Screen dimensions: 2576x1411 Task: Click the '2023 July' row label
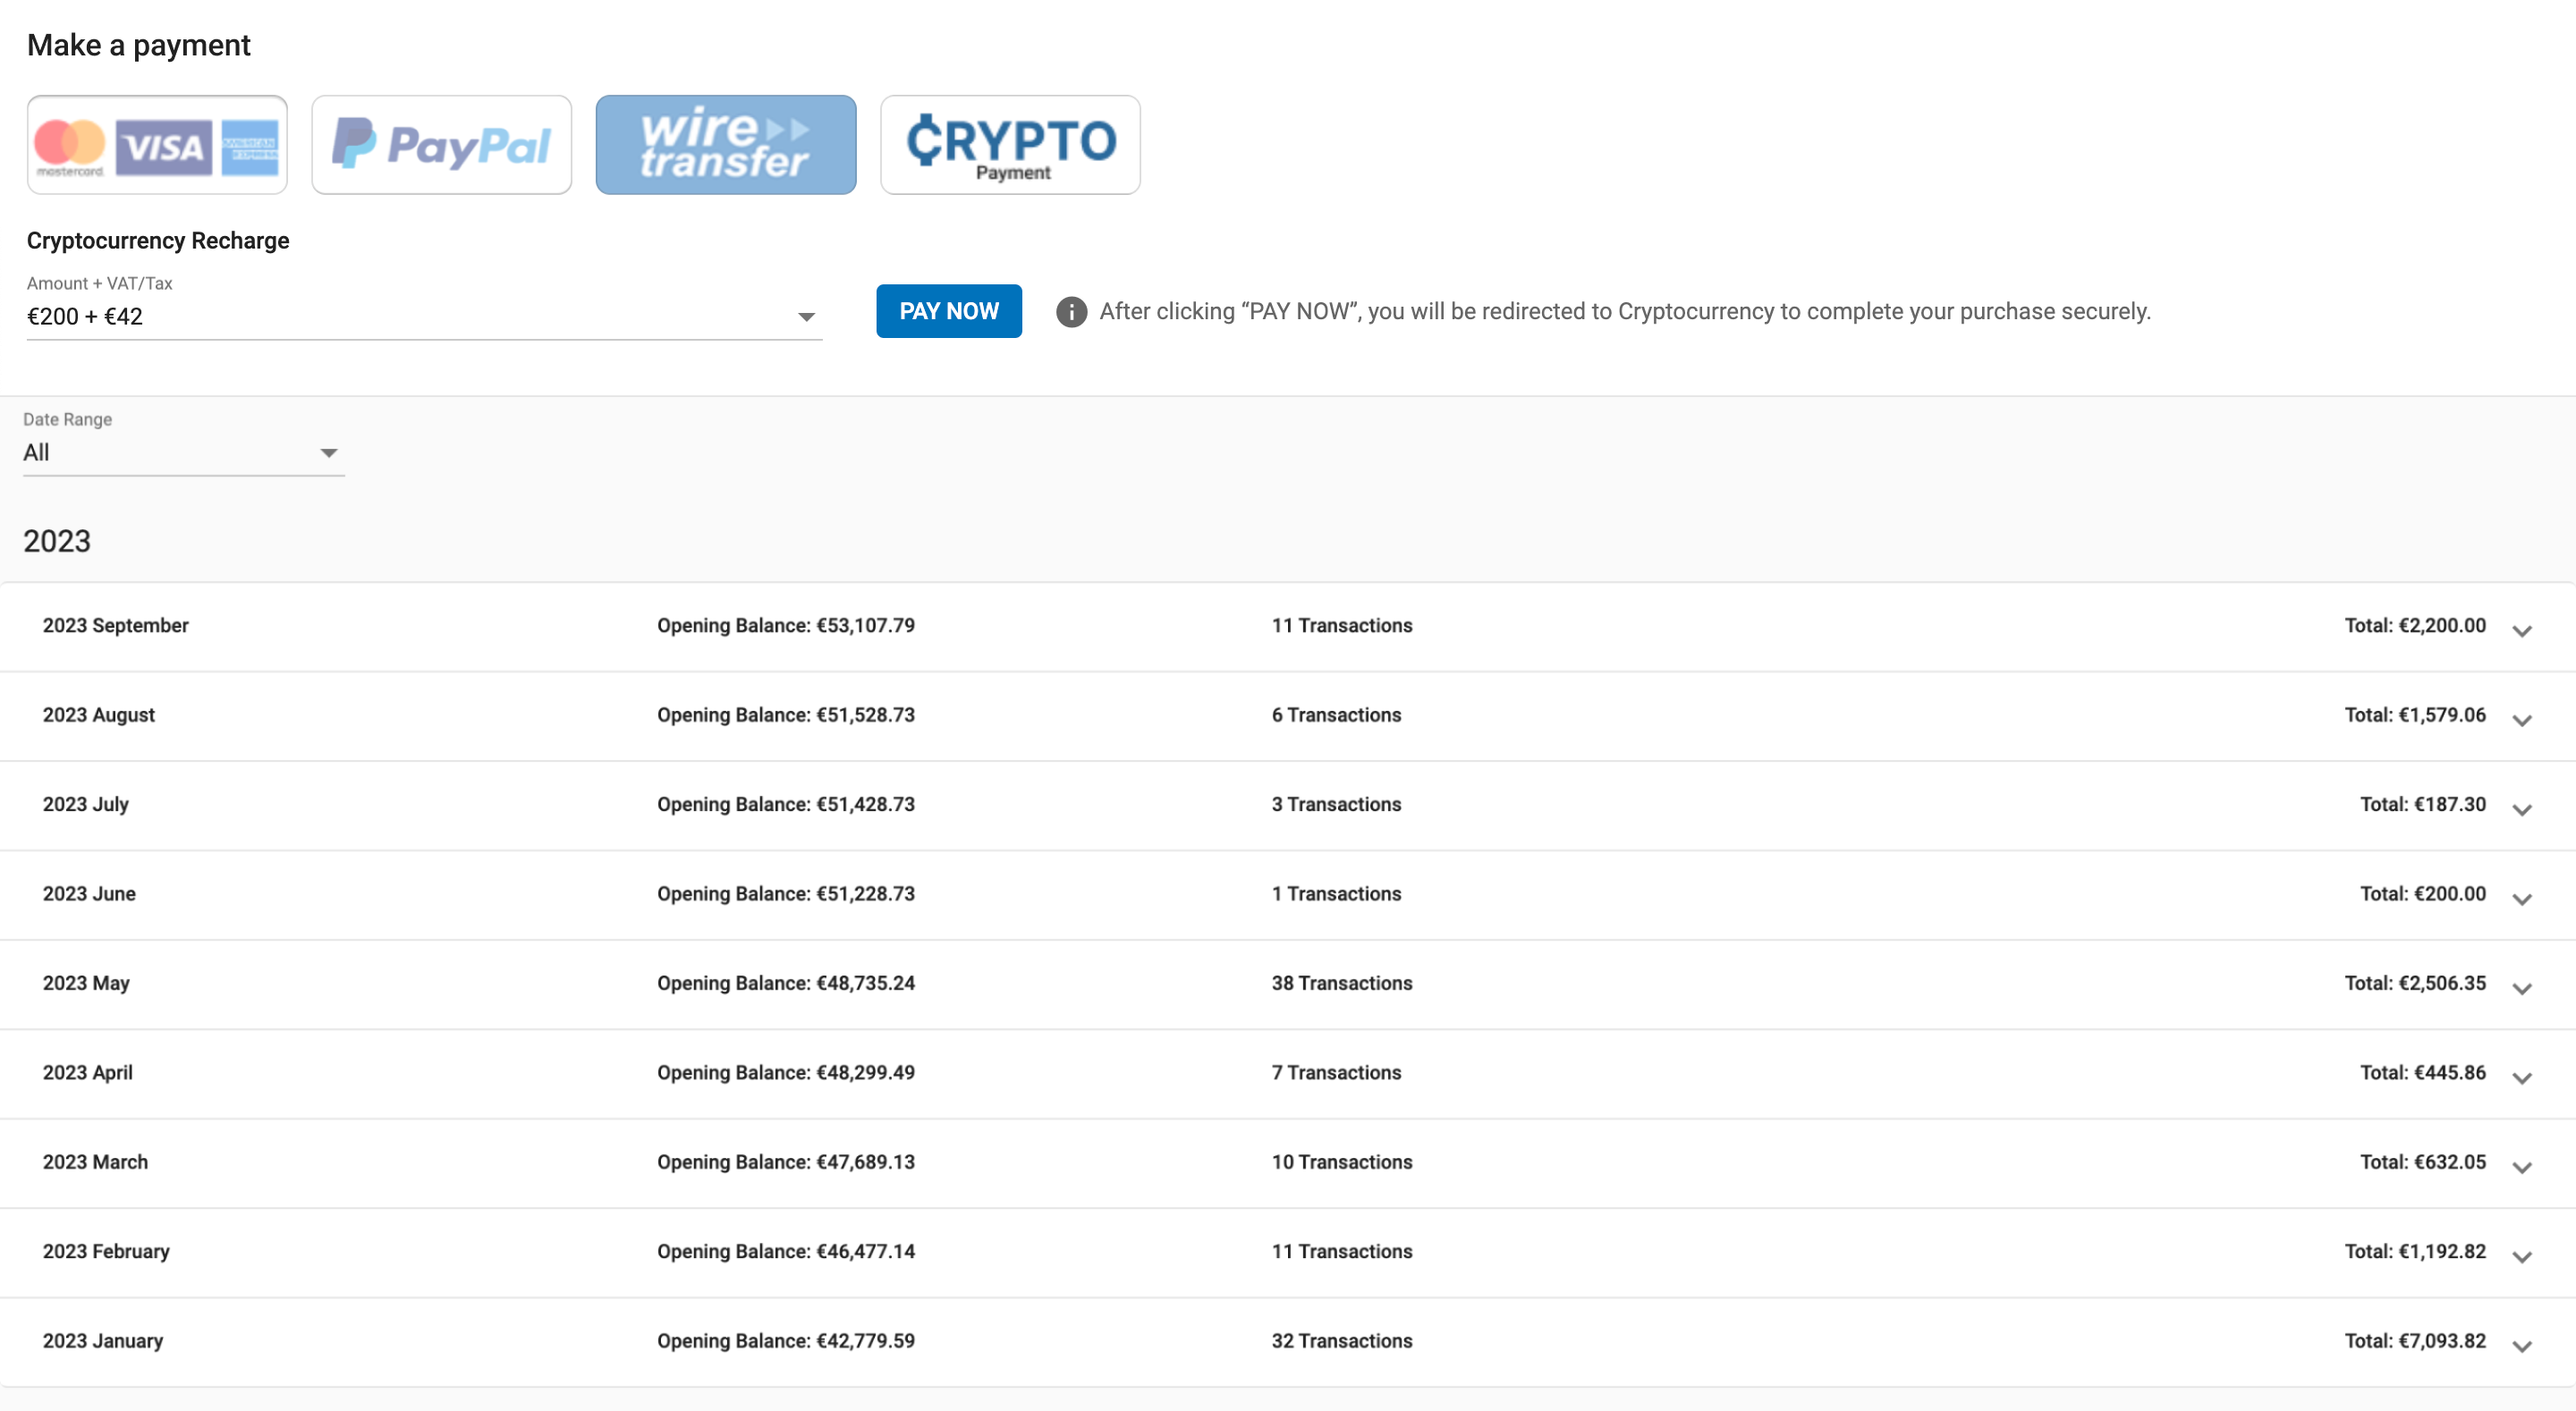tap(86, 804)
